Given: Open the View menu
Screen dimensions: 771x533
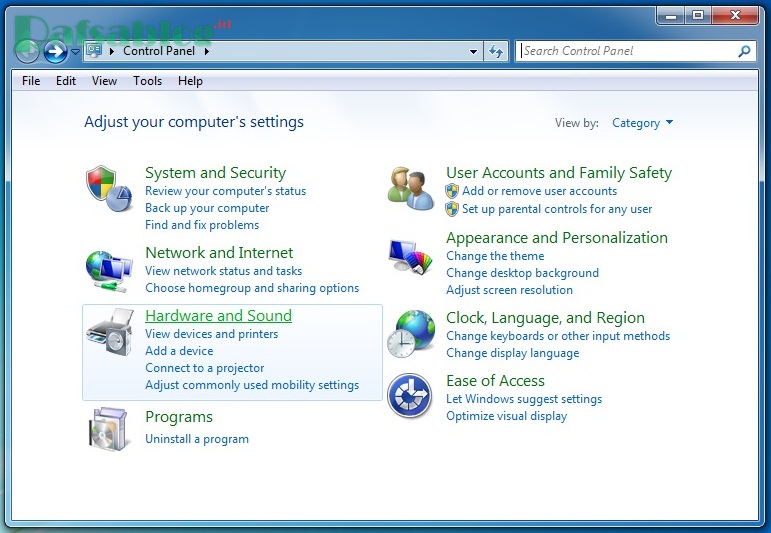Looking at the screenshot, I should (104, 81).
